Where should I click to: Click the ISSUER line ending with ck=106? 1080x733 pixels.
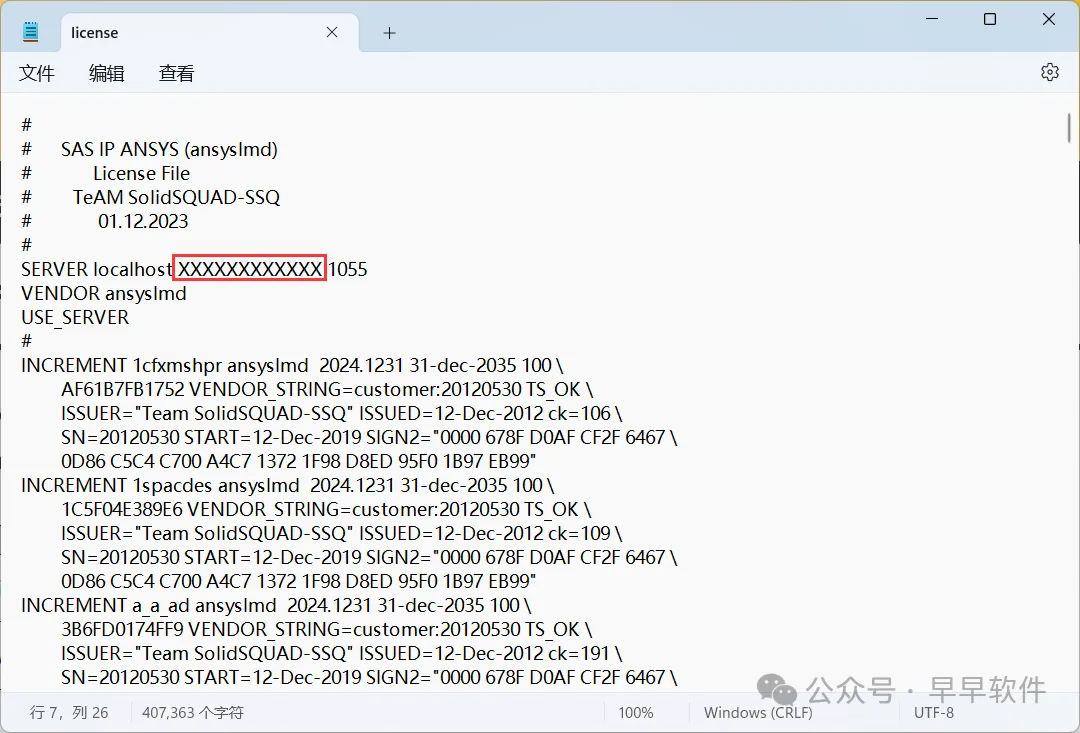tap(341, 413)
